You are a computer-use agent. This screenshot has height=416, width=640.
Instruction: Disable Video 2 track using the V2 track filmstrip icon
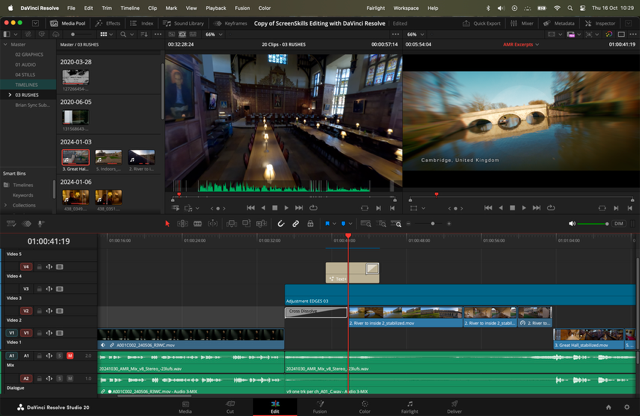coord(60,311)
